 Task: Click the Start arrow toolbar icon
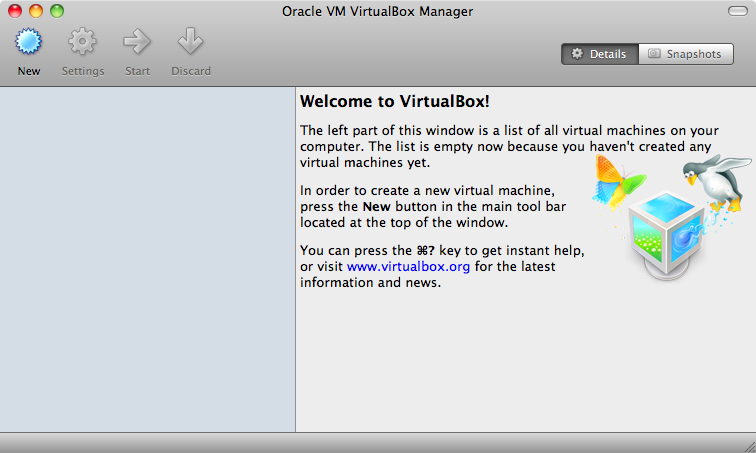(x=137, y=42)
